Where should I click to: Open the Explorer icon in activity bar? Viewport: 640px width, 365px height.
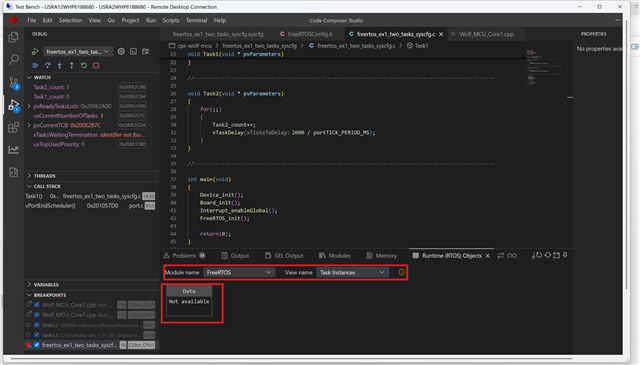click(13, 38)
